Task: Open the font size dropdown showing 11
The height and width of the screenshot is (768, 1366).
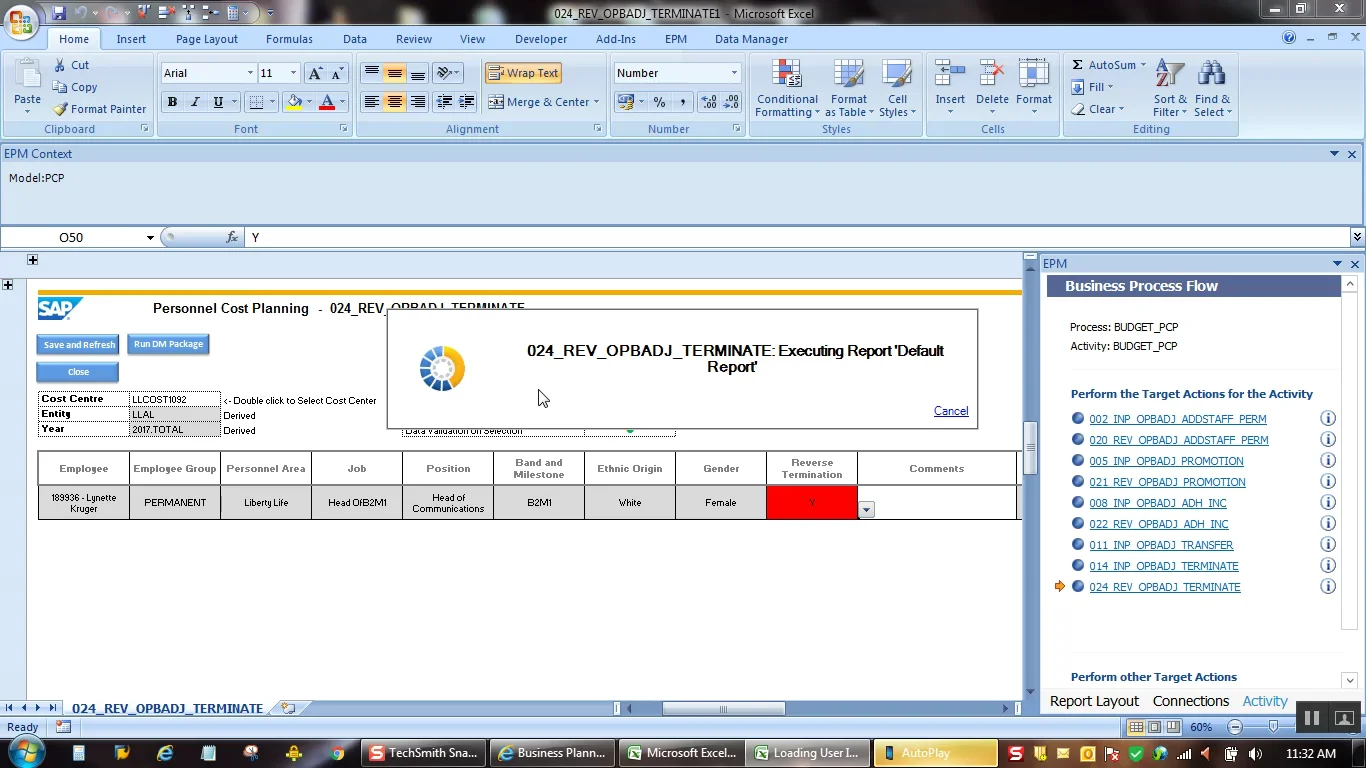Action: (x=293, y=73)
